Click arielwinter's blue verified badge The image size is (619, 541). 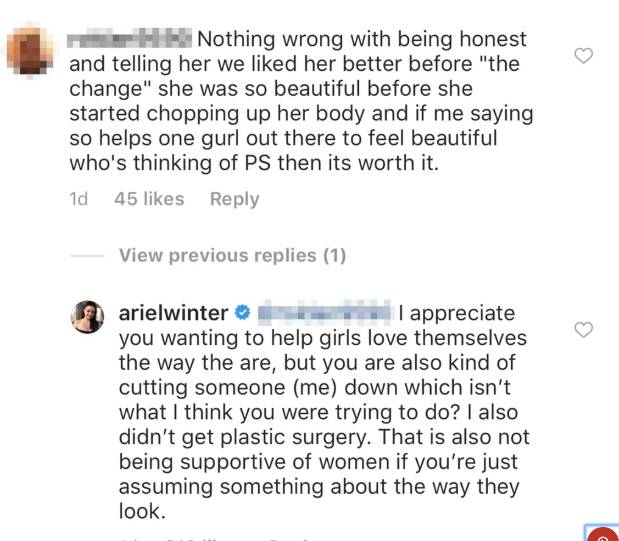243,313
